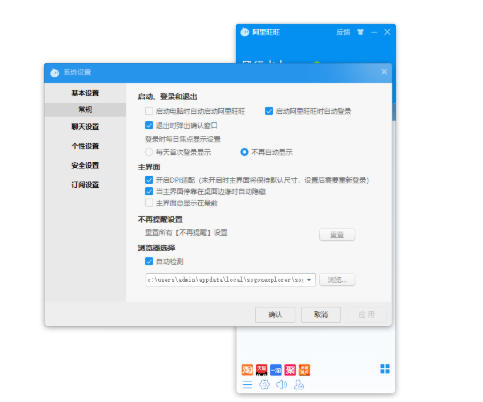Confirm settings with 确认 button
The width and height of the screenshot is (483, 402).
click(x=275, y=315)
